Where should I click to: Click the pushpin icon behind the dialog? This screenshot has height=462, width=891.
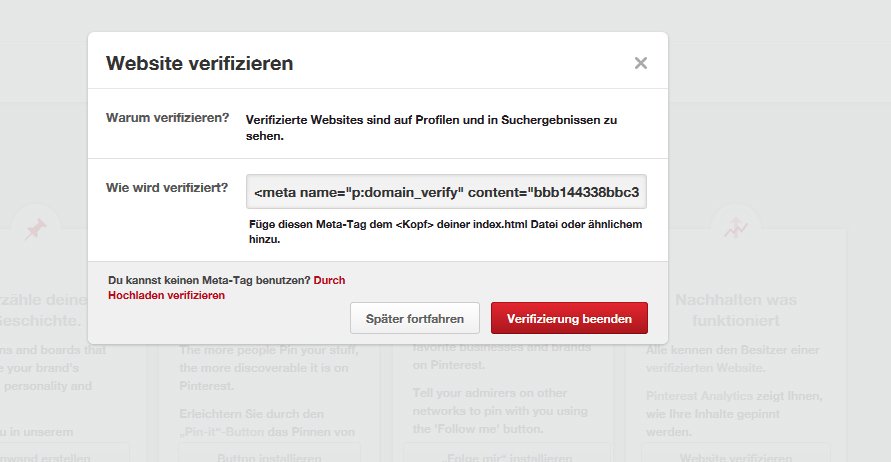pyautogui.click(x=35, y=229)
